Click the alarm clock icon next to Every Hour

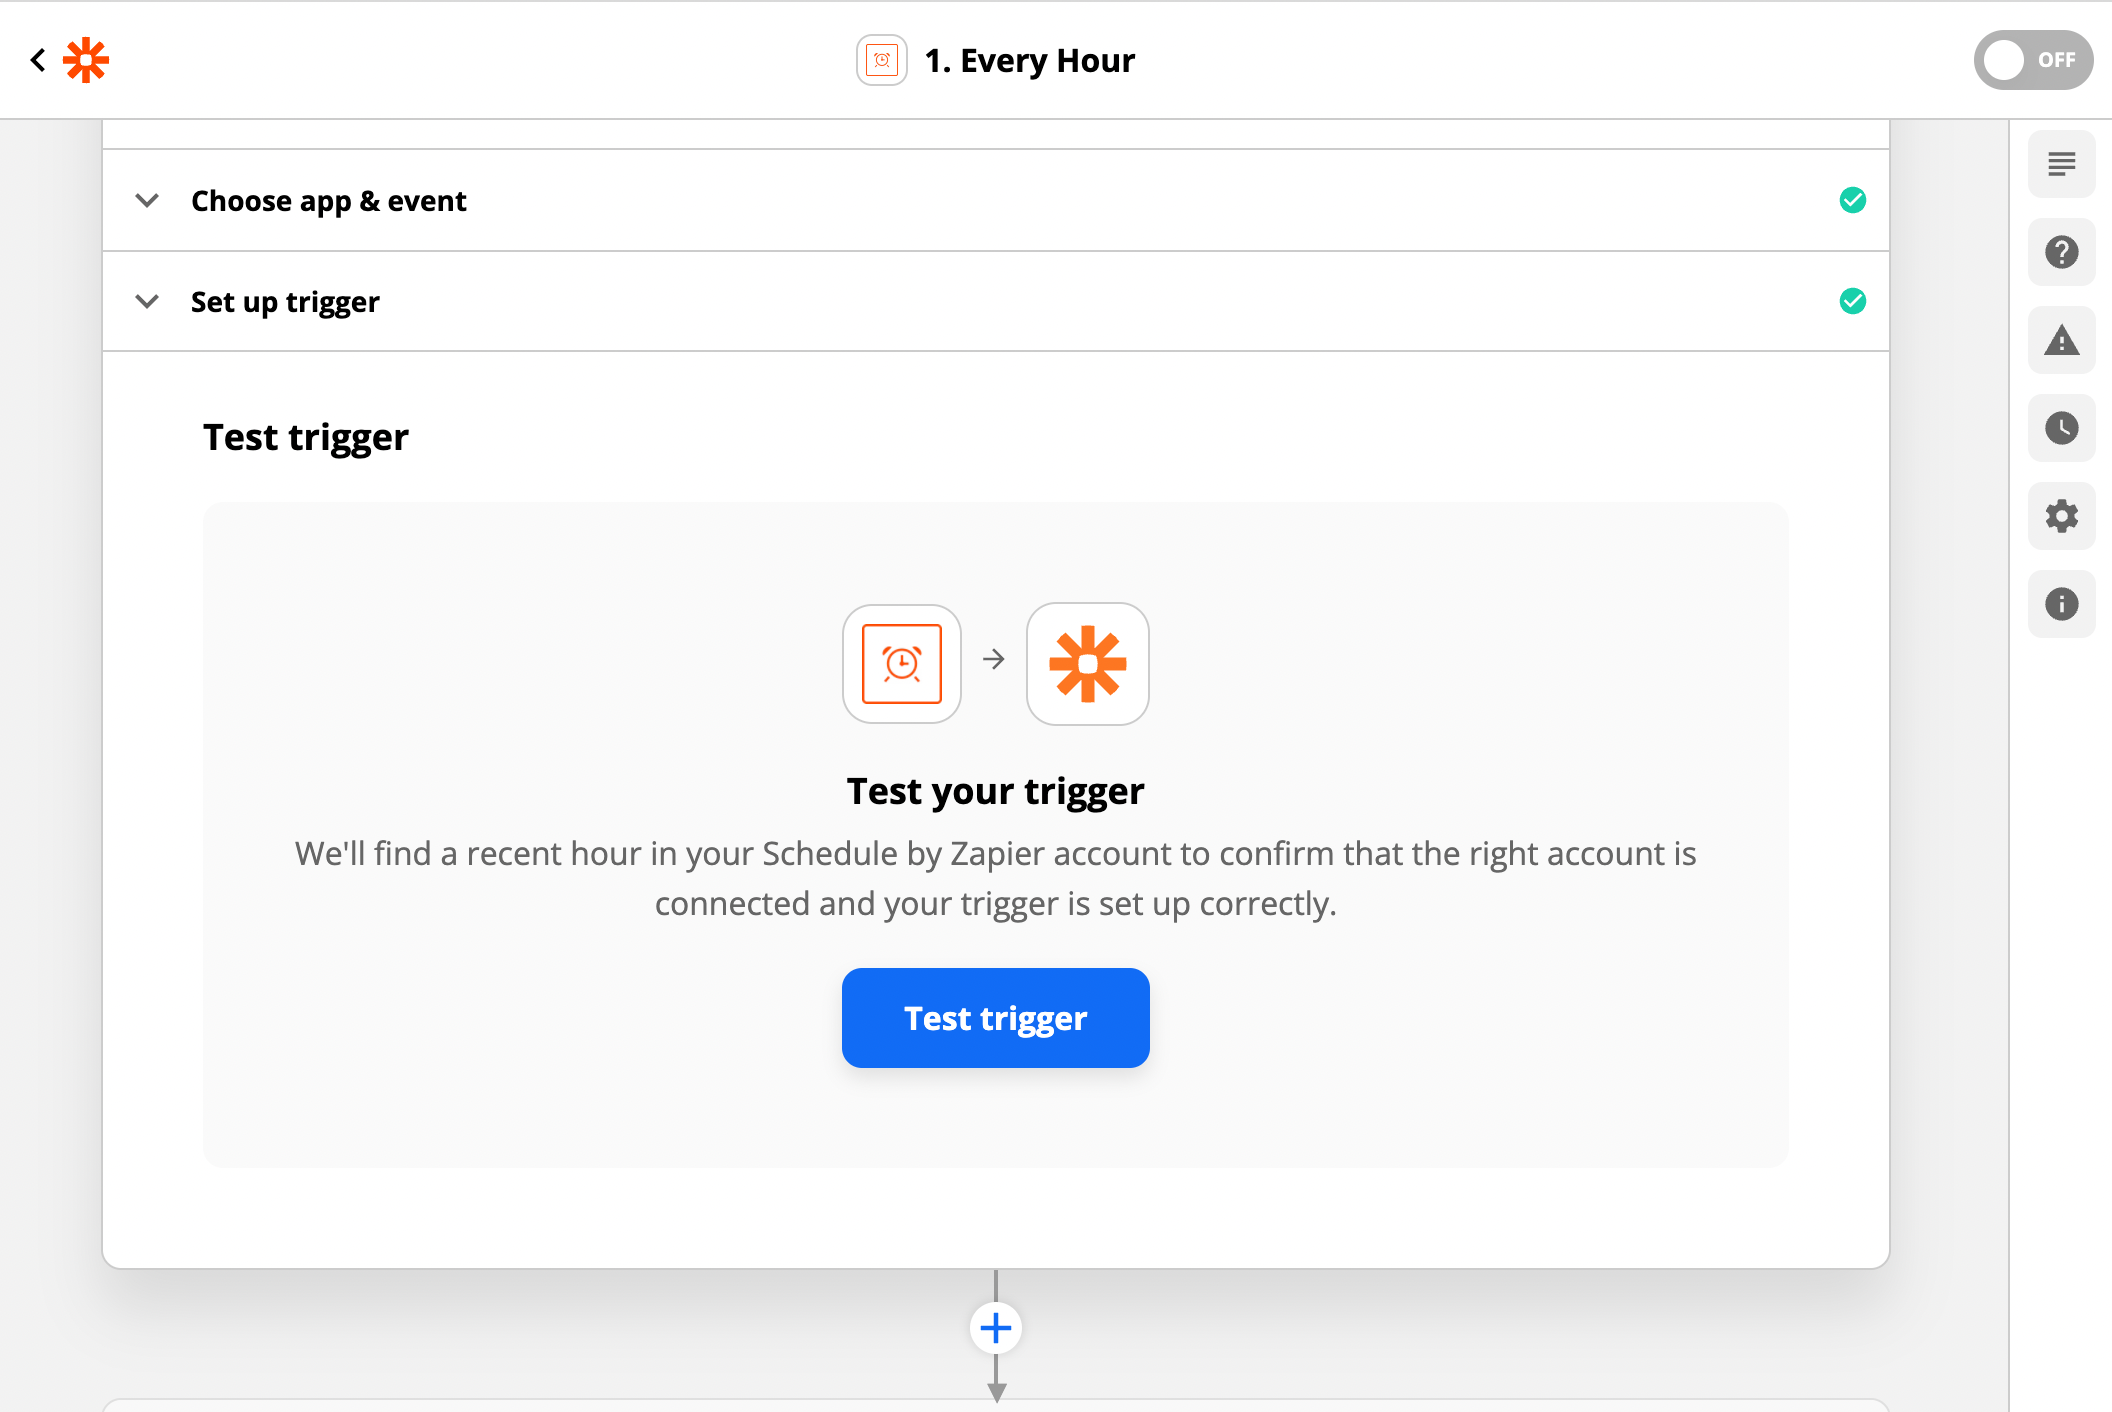881,60
